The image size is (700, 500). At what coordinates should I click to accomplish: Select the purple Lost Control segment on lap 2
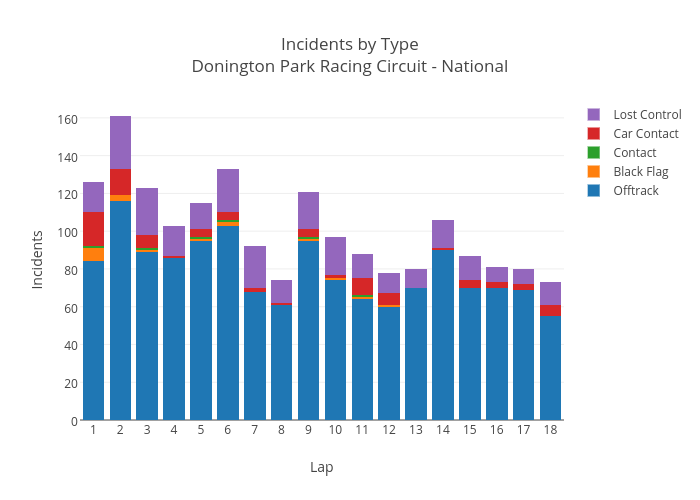120,143
